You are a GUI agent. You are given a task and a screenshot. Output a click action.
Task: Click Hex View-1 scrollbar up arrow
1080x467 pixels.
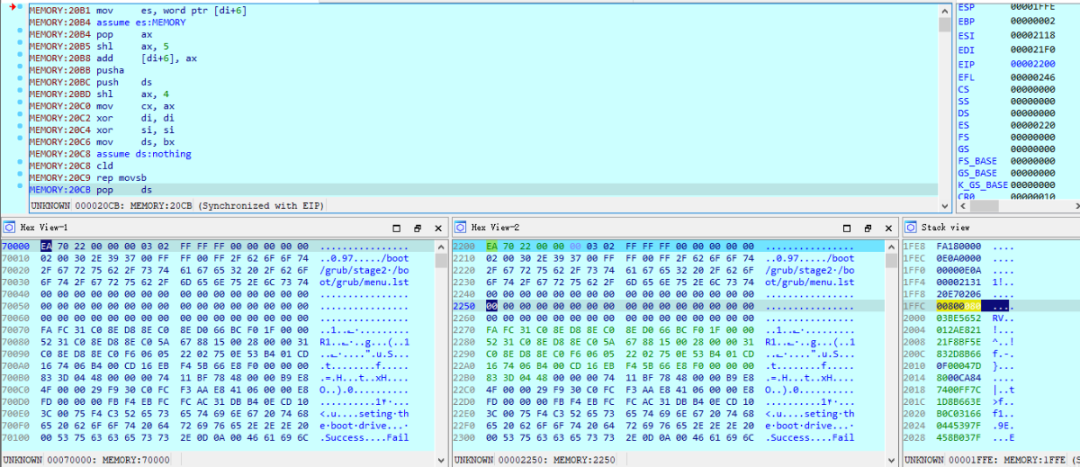[x=441, y=245]
